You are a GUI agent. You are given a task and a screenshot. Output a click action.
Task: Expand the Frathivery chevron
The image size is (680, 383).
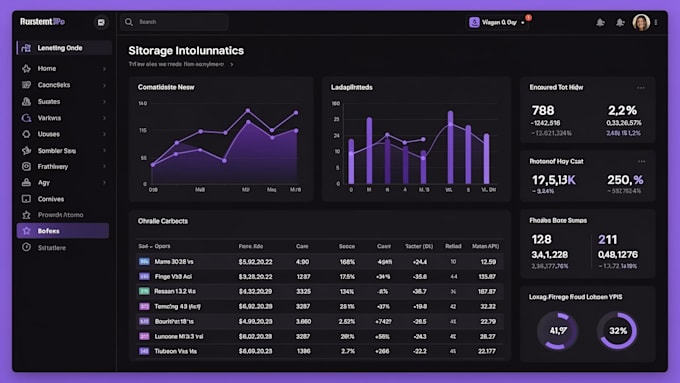pos(104,167)
